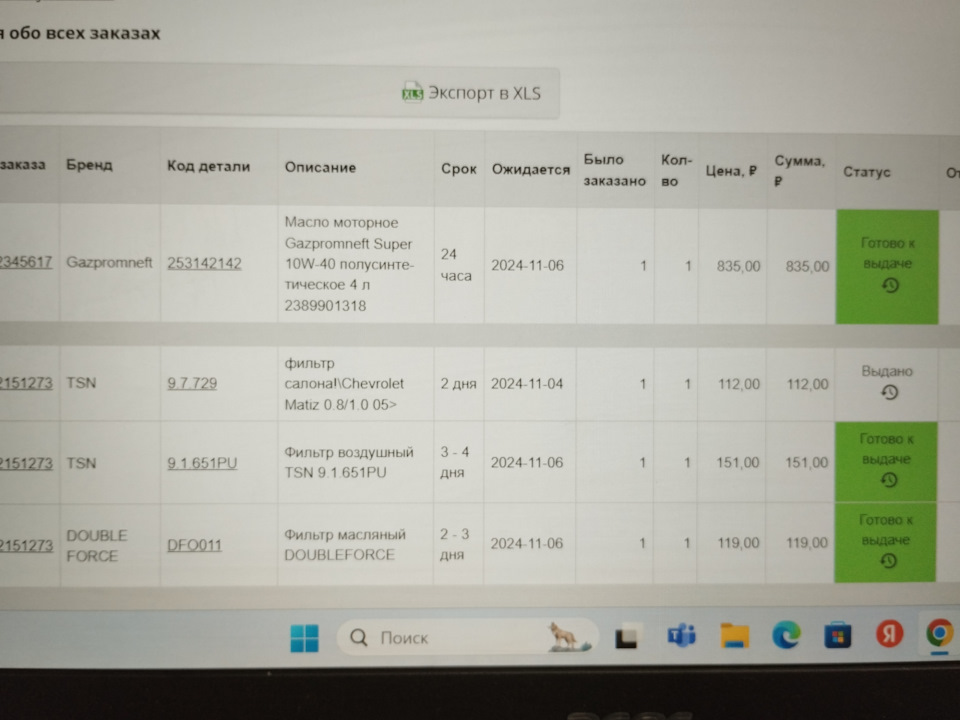Click the DOUBLE FORCE brand cell
The height and width of the screenshot is (720, 960).
[97, 546]
